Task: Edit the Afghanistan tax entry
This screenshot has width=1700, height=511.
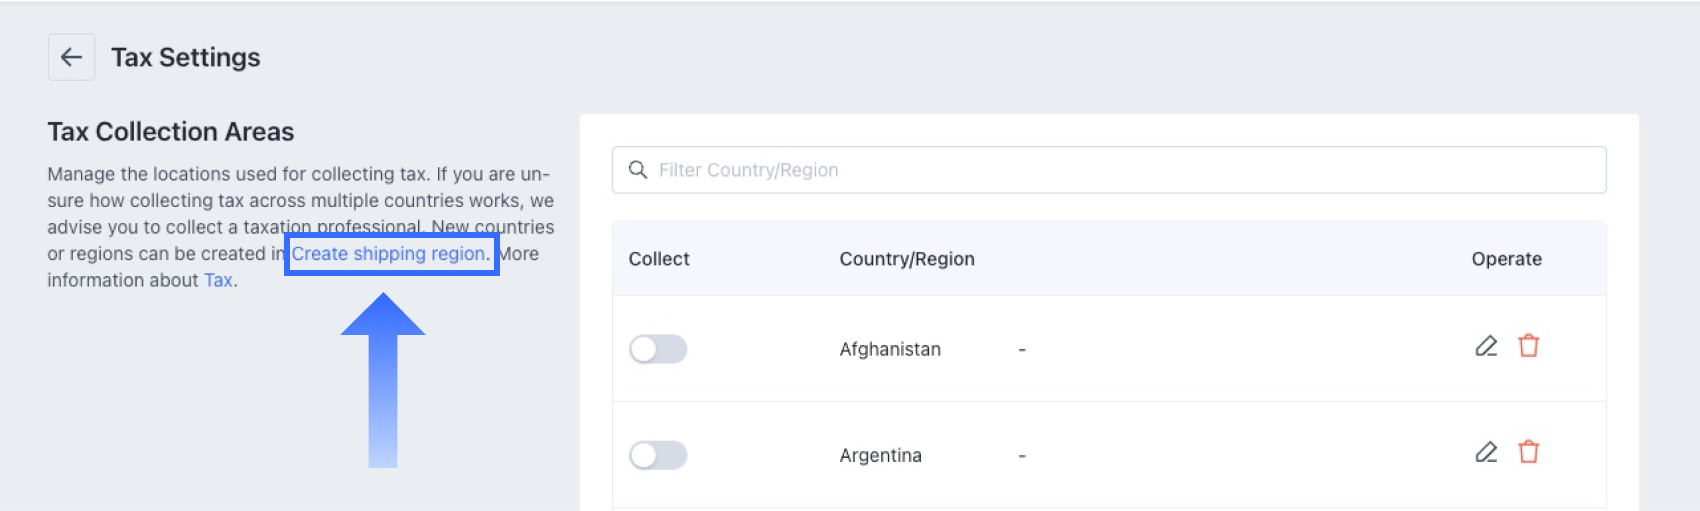Action: pos(1486,346)
